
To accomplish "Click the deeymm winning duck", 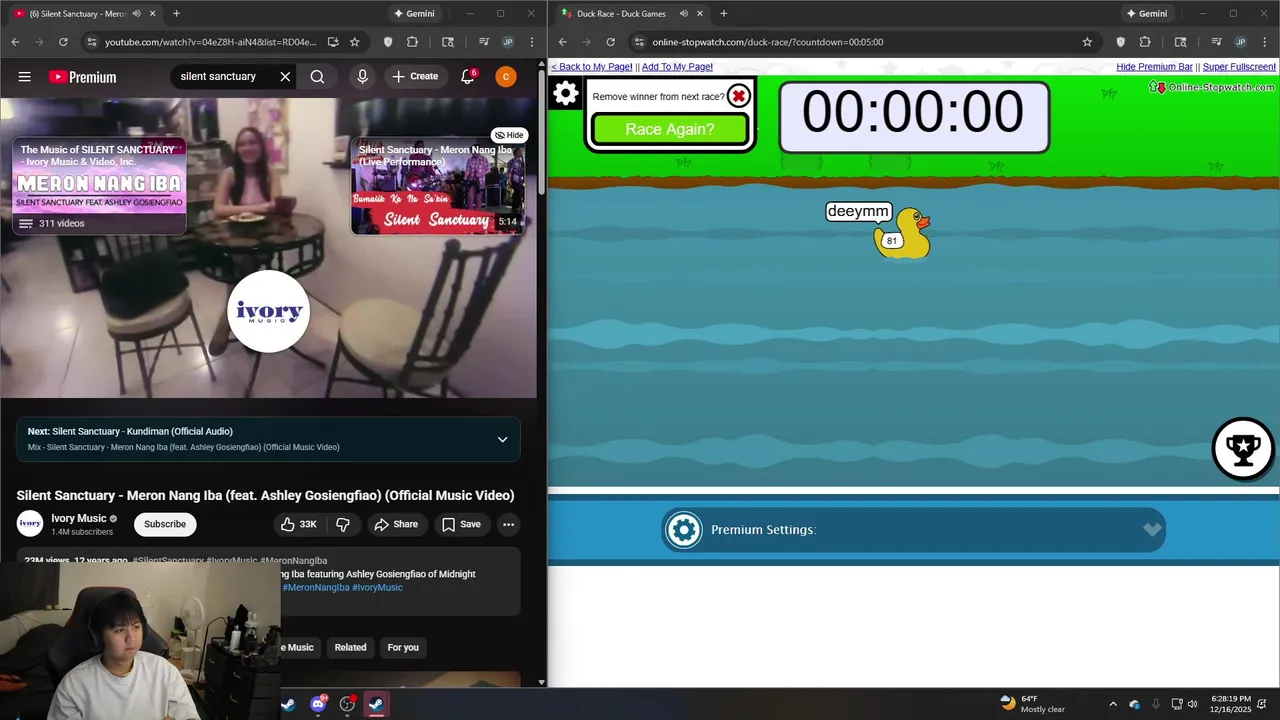I will click(902, 233).
